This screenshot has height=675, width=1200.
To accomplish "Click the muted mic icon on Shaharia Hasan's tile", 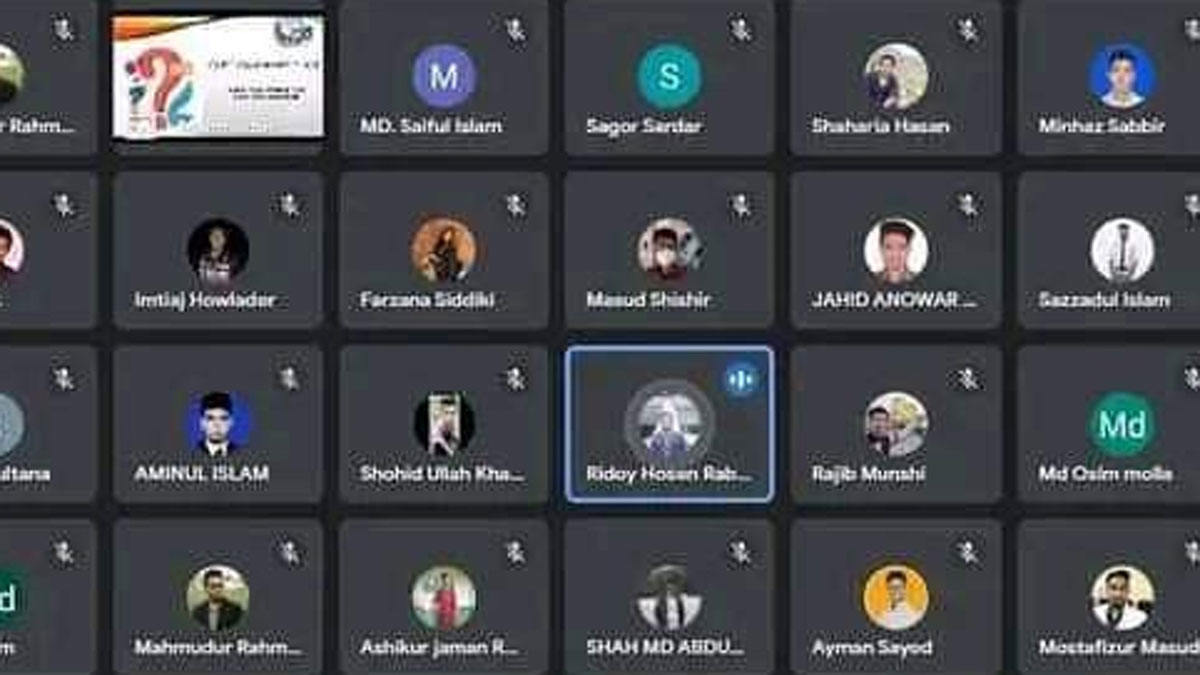I will pos(967,31).
